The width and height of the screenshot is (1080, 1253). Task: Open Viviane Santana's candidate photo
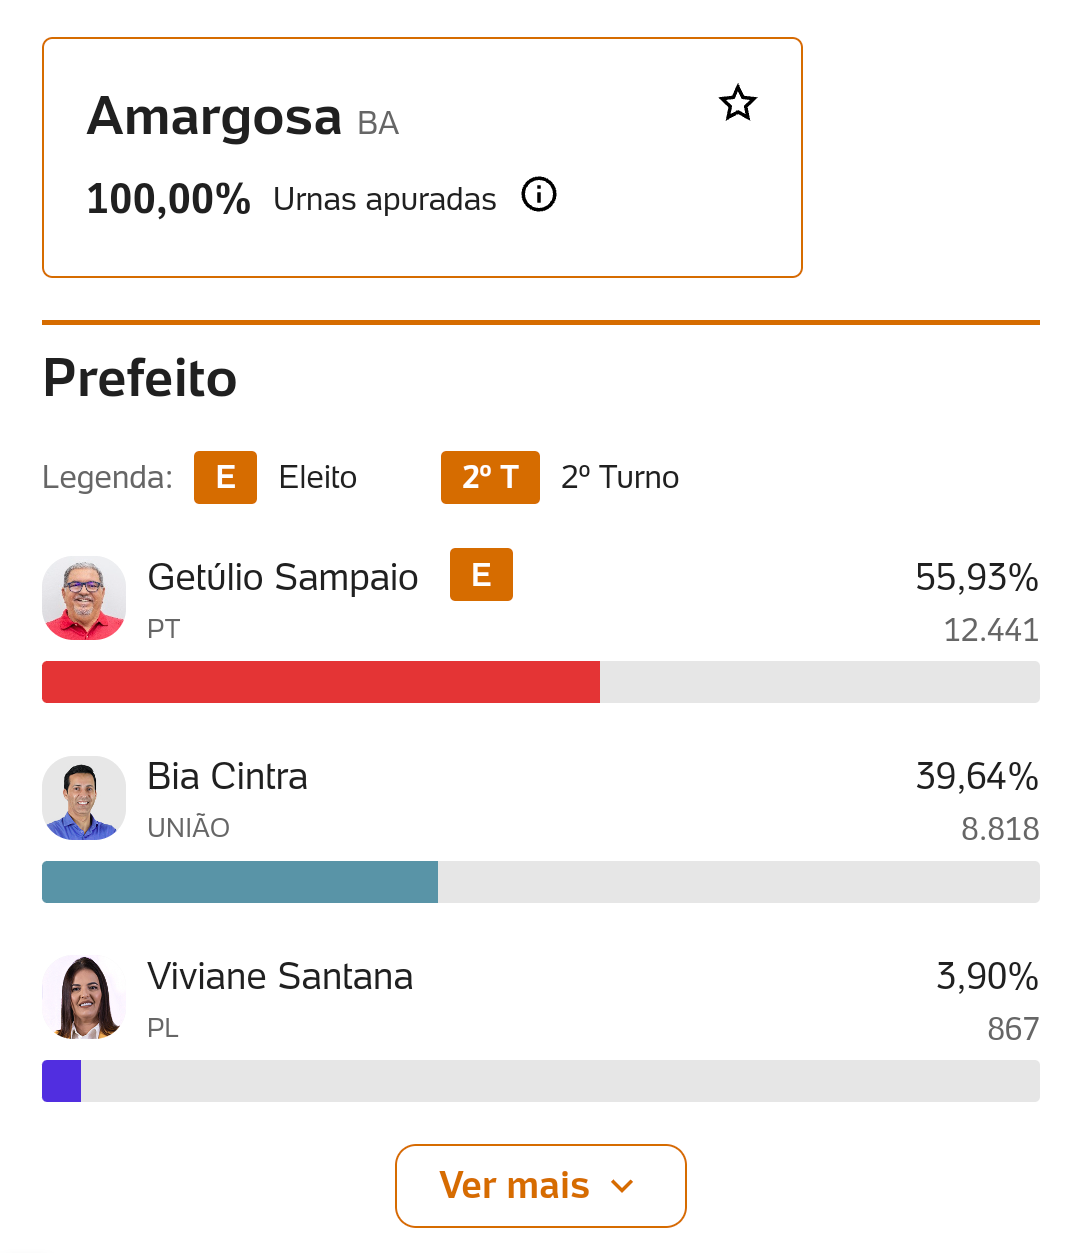click(x=84, y=997)
